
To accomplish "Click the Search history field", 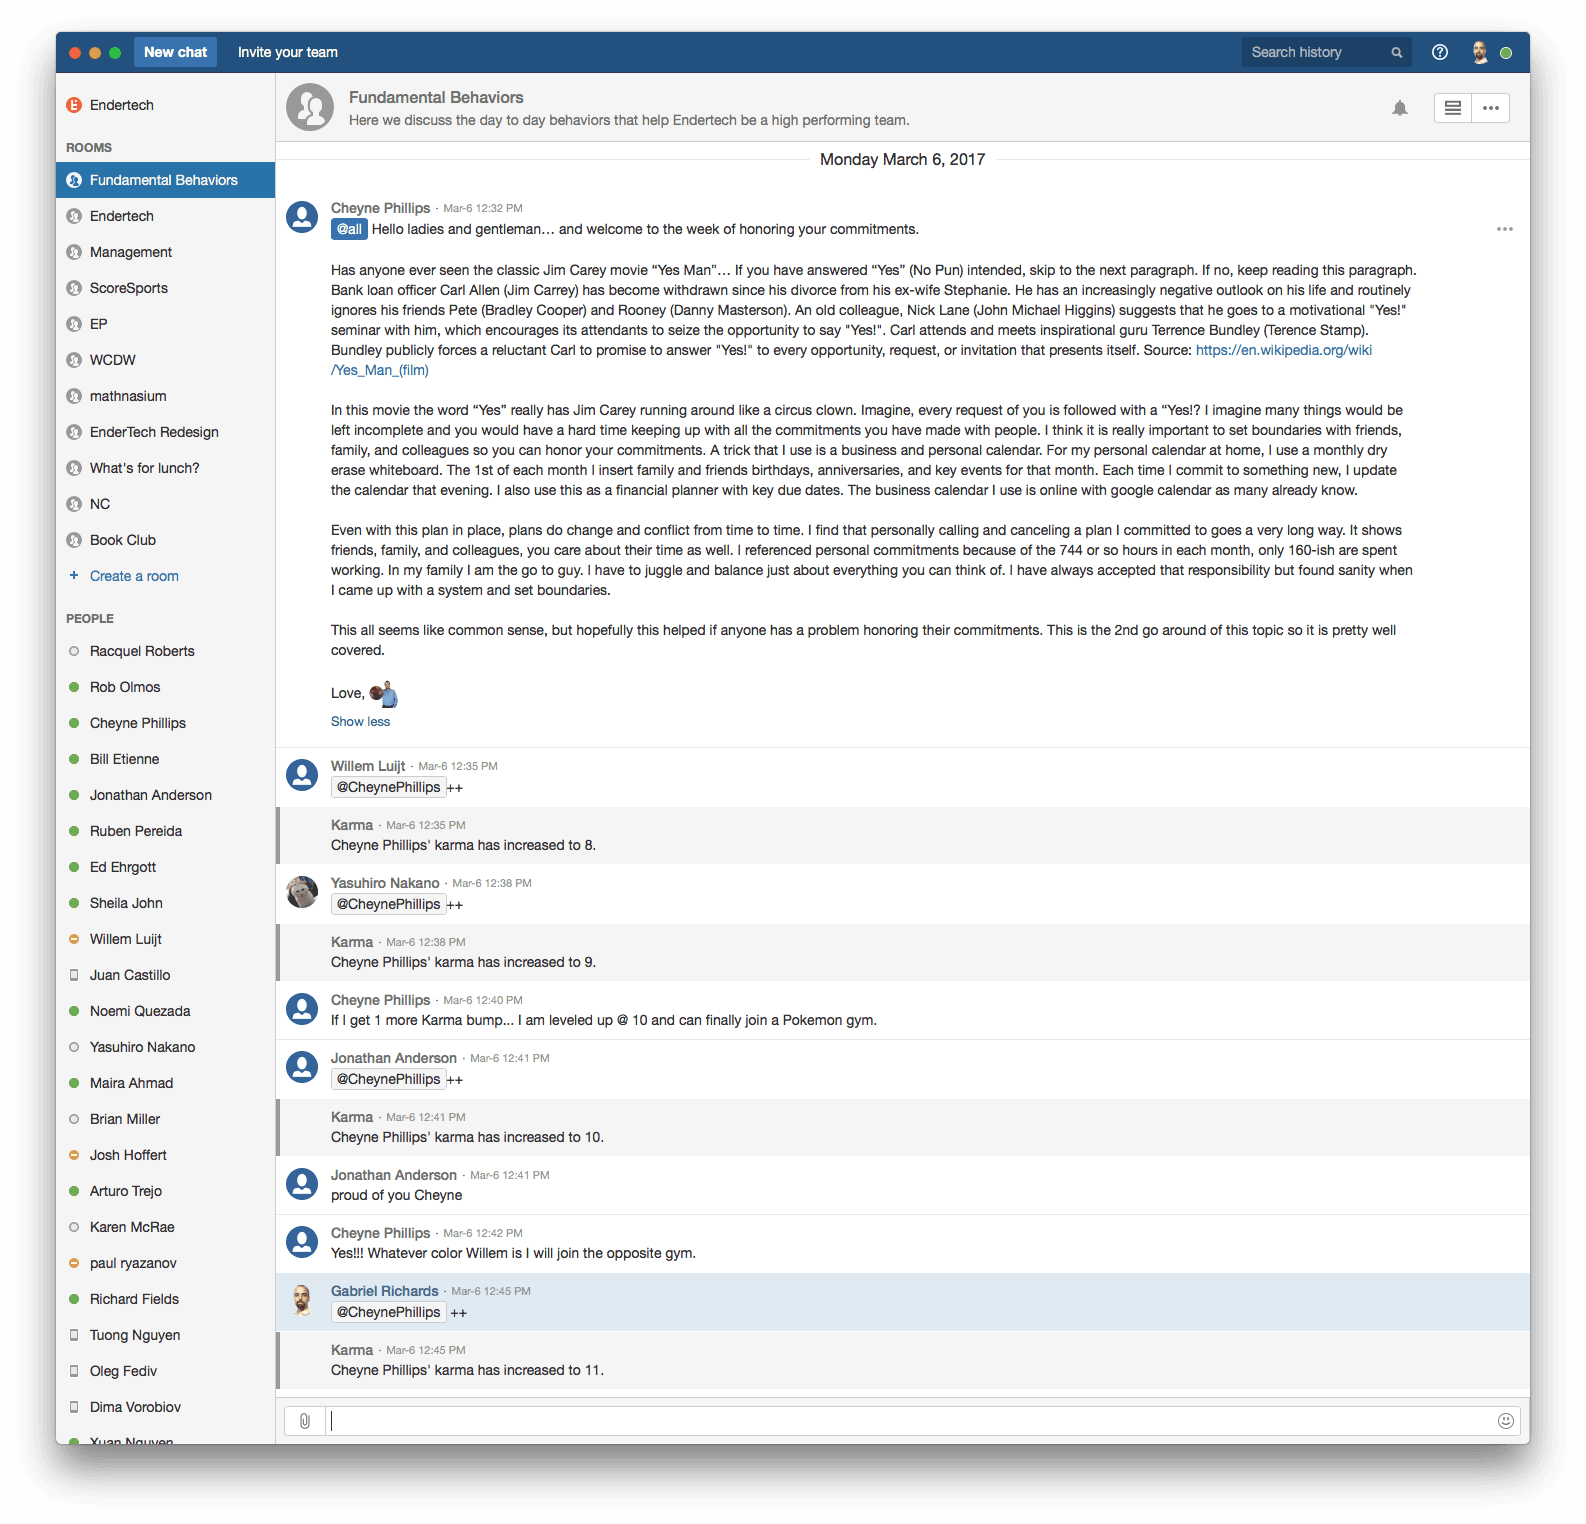I will (x=1326, y=52).
